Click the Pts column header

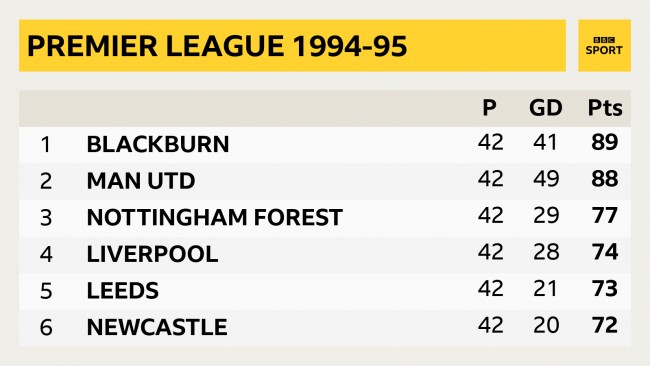(605, 108)
